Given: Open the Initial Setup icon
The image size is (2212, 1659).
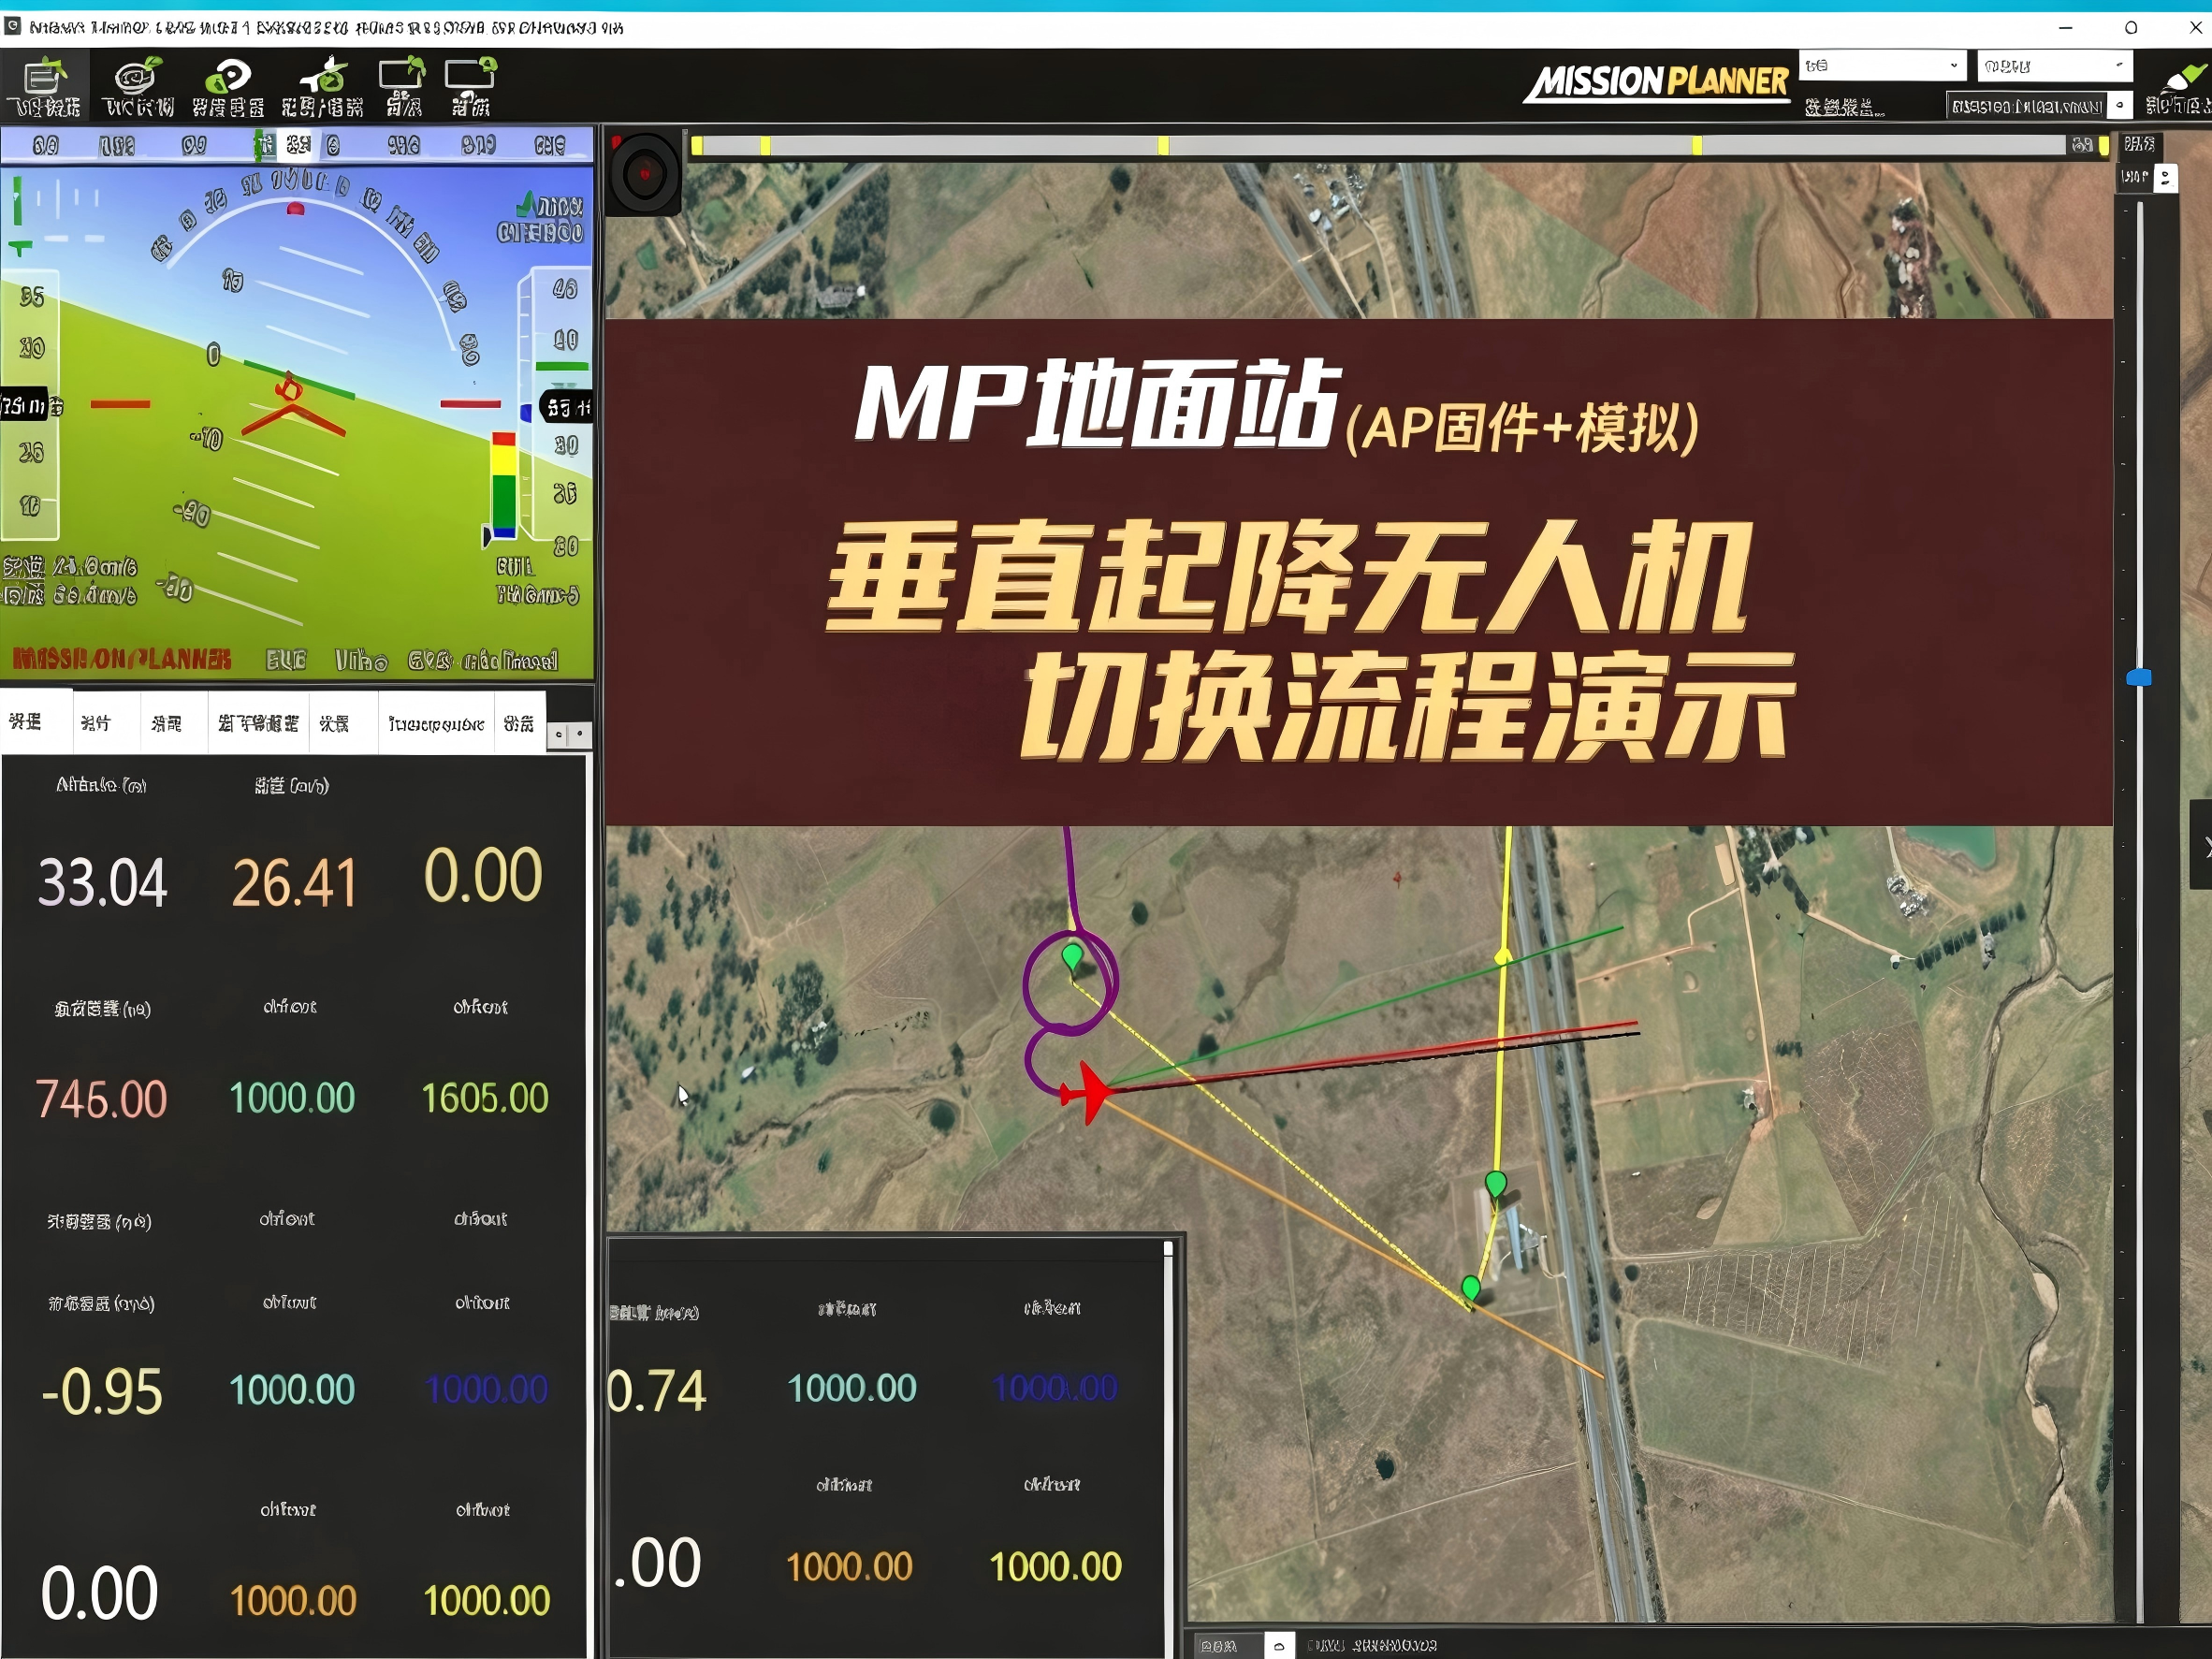Looking at the screenshot, I should click(x=228, y=86).
